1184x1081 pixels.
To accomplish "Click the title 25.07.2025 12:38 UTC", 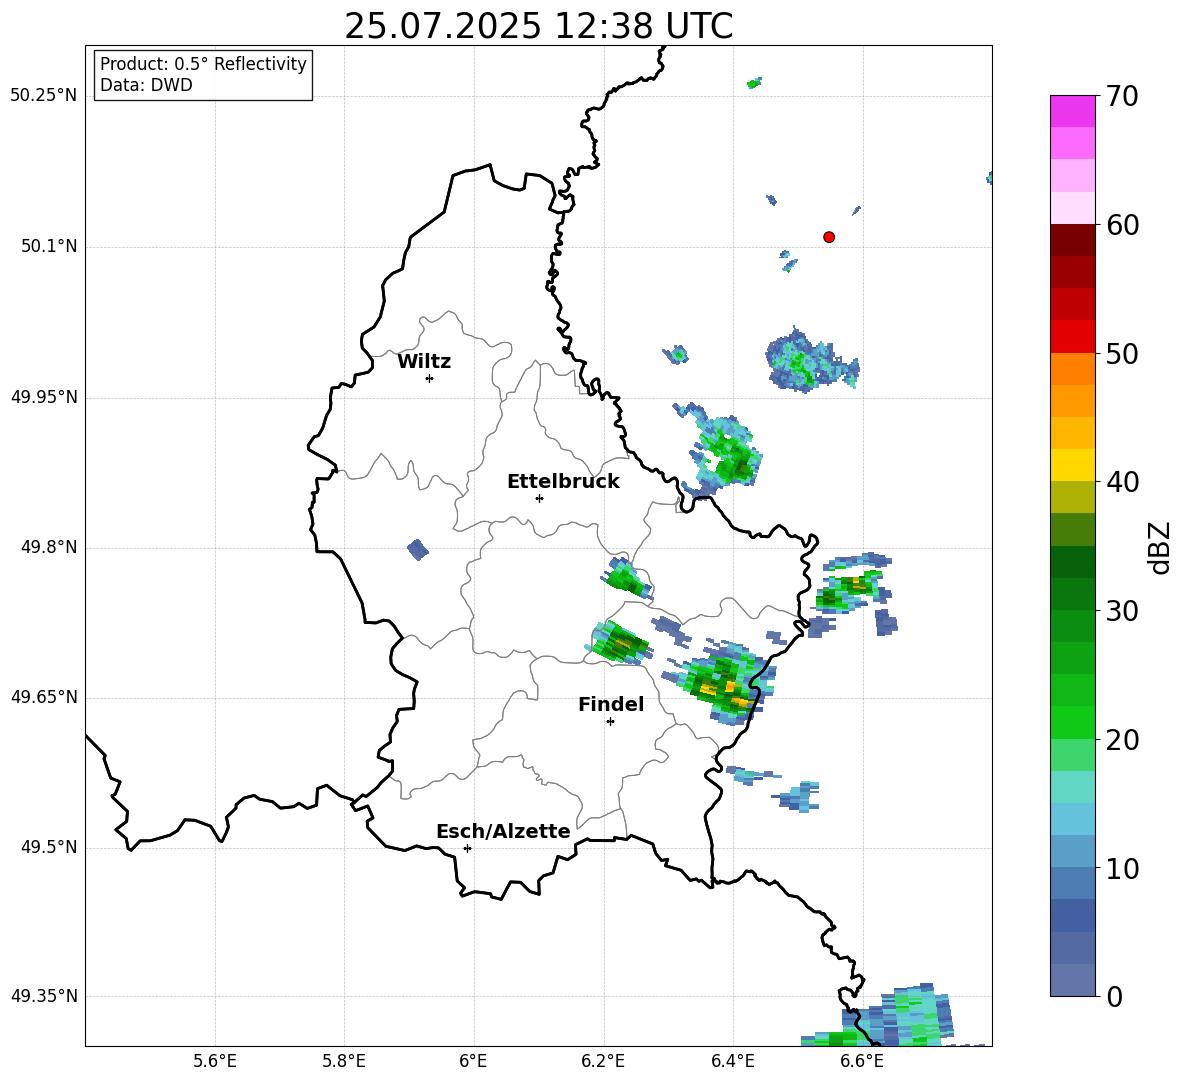I will coord(538,26).
